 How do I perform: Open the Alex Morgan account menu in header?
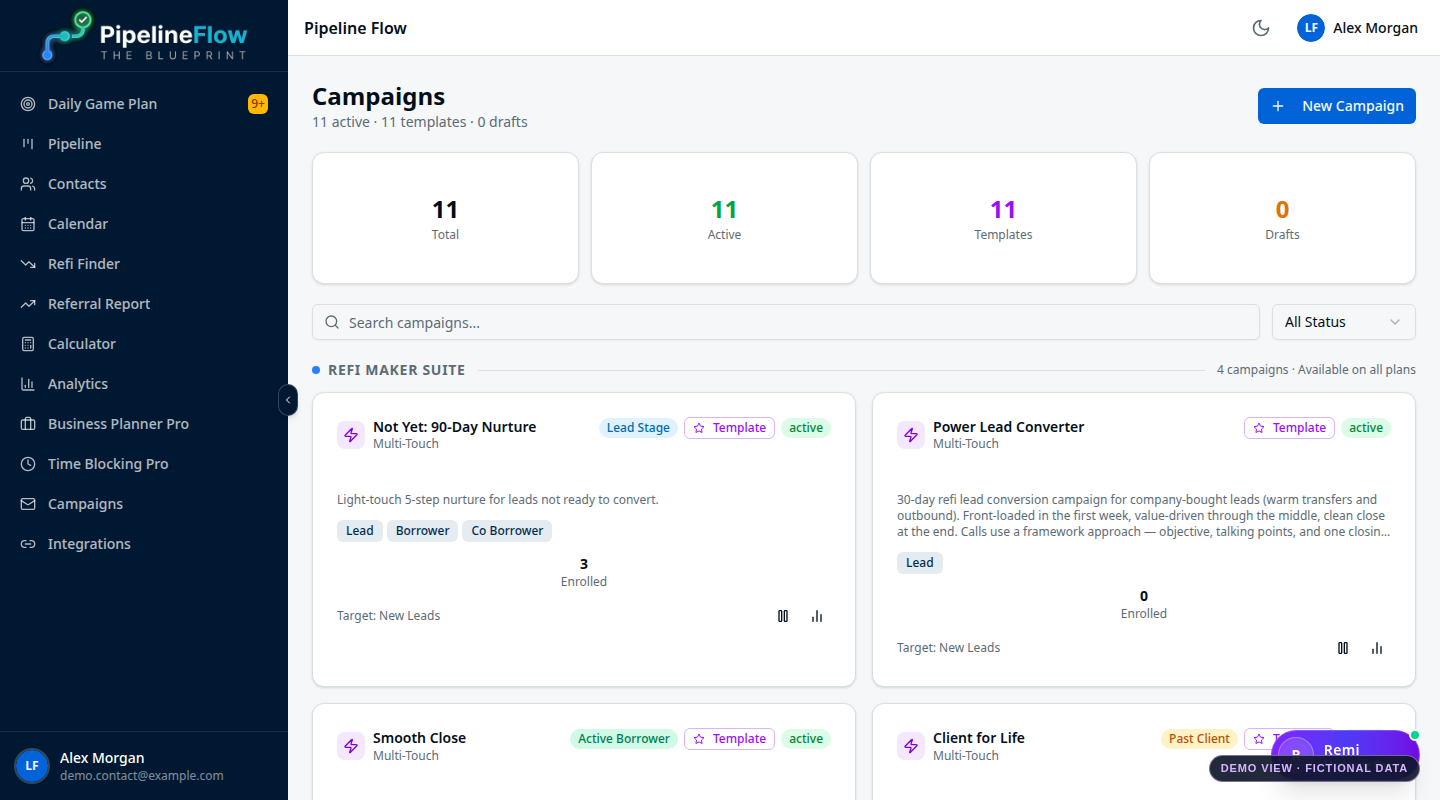1357,28
